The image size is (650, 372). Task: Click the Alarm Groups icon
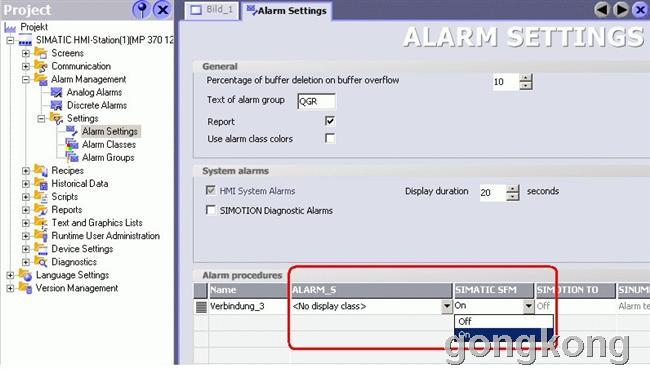(x=72, y=157)
